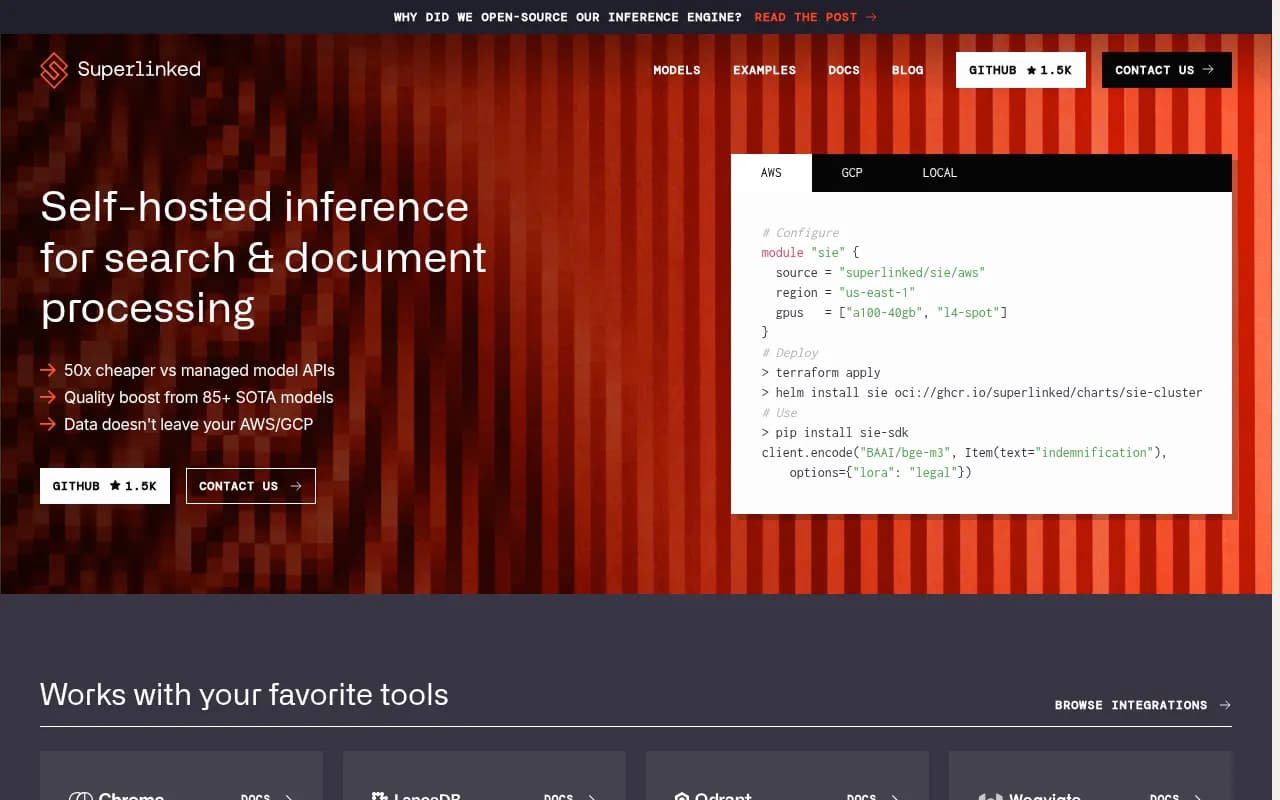Click "Data doesn't leave your AWS/GCP"

click(x=188, y=424)
